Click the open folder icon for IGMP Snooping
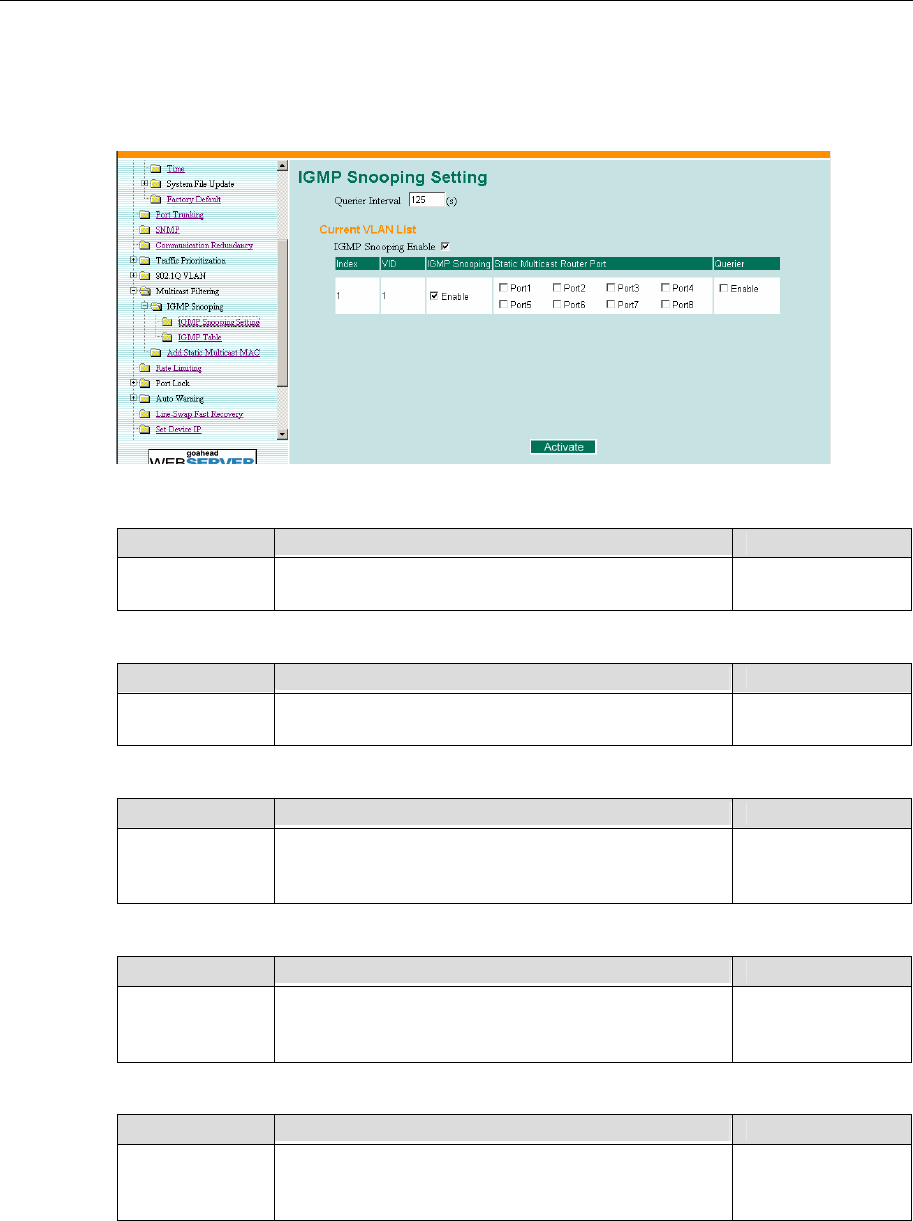 pyautogui.click(x=156, y=306)
